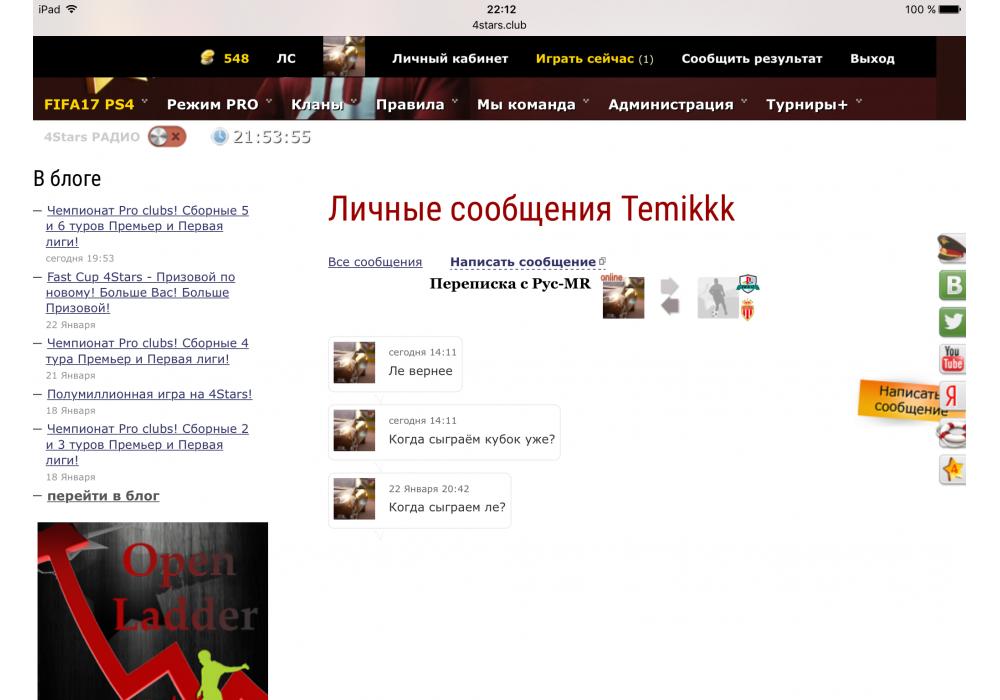
Task: Toggle the 4Stars radio switch
Action: [167, 136]
